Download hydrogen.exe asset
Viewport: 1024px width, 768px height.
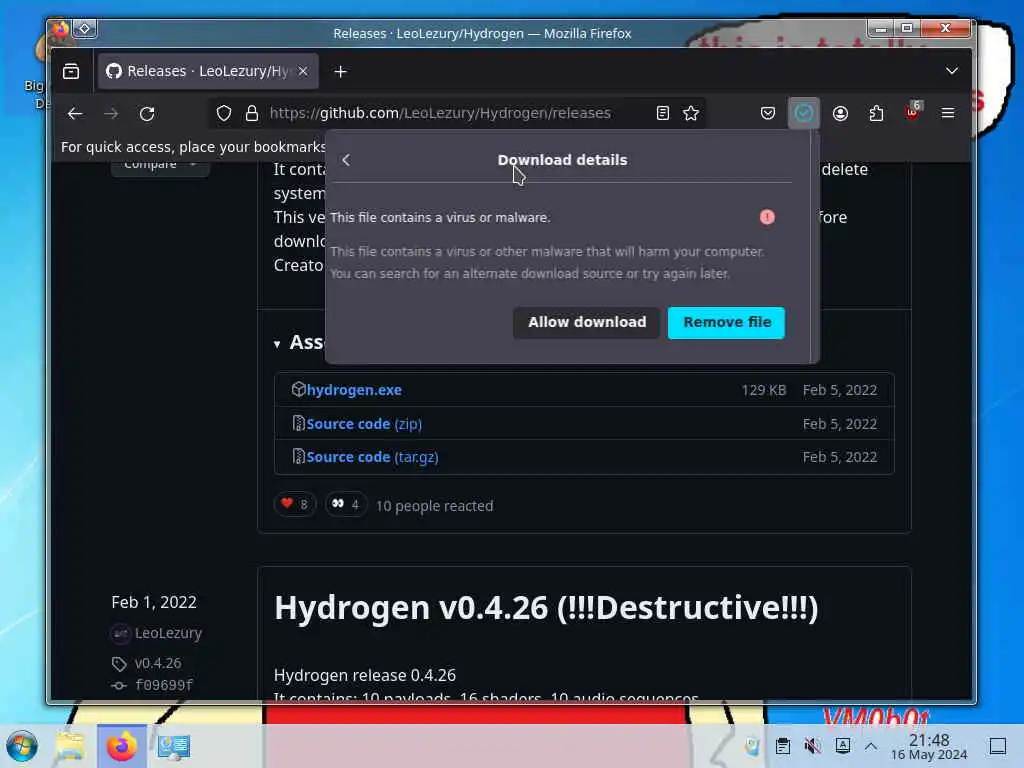tap(354, 390)
